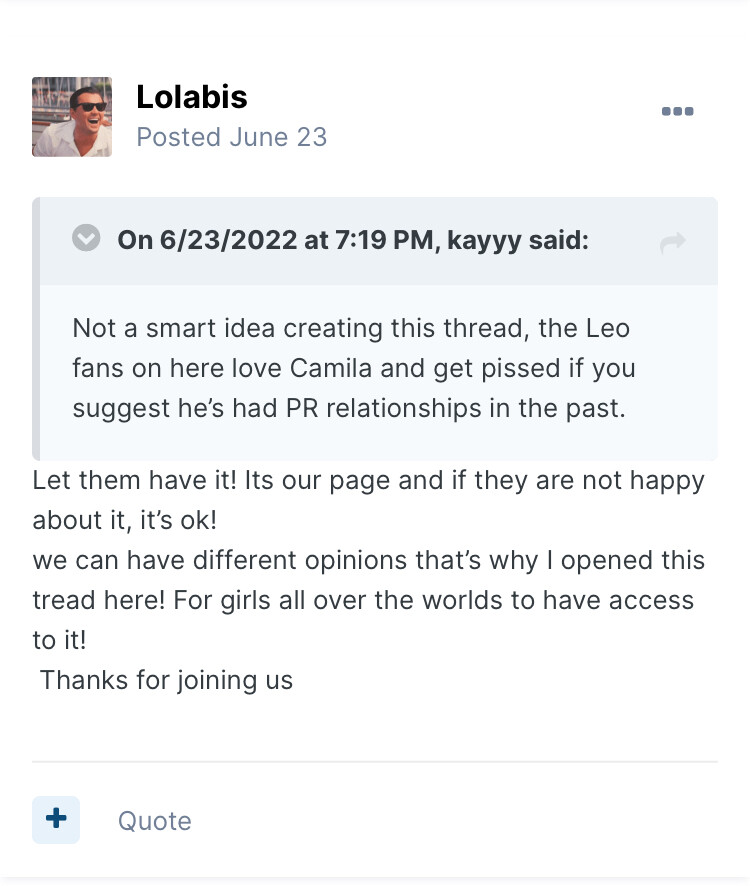The width and height of the screenshot is (750, 886).
Task: Open the post options three-dot menu
Action: [x=677, y=111]
